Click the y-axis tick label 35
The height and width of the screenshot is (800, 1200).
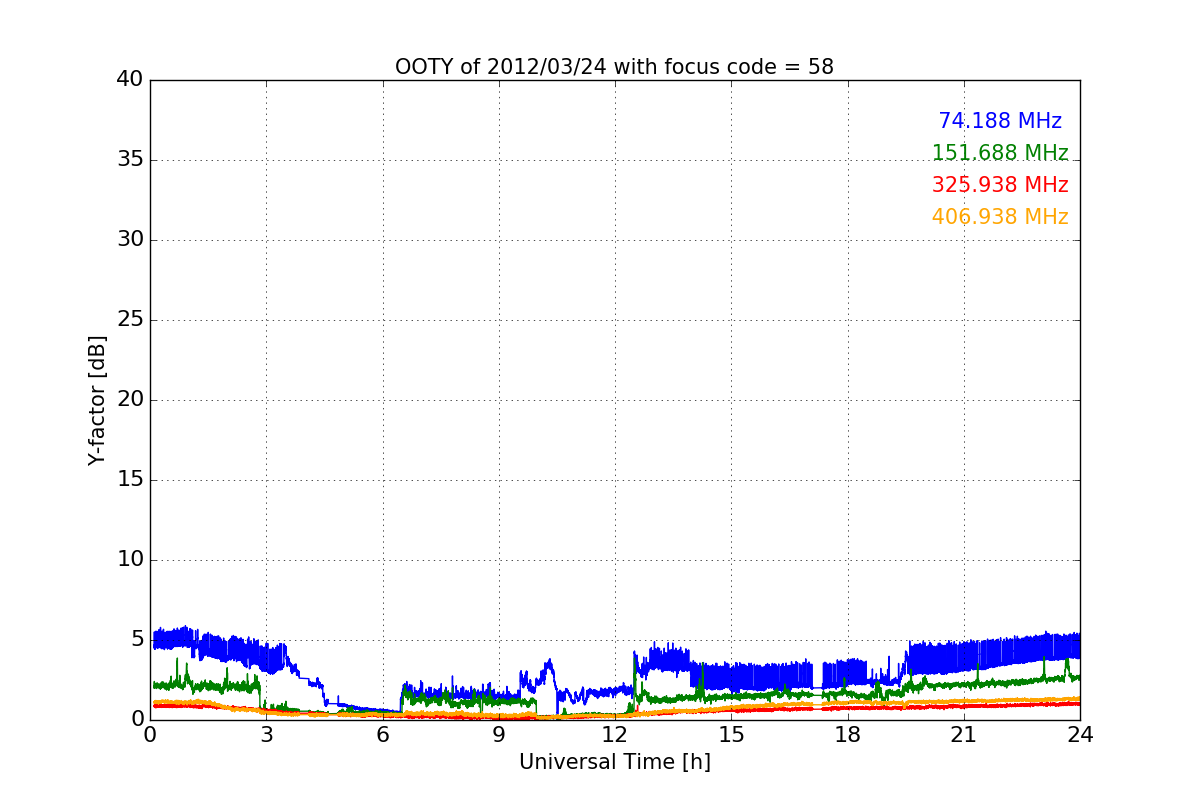(x=130, y=160)
